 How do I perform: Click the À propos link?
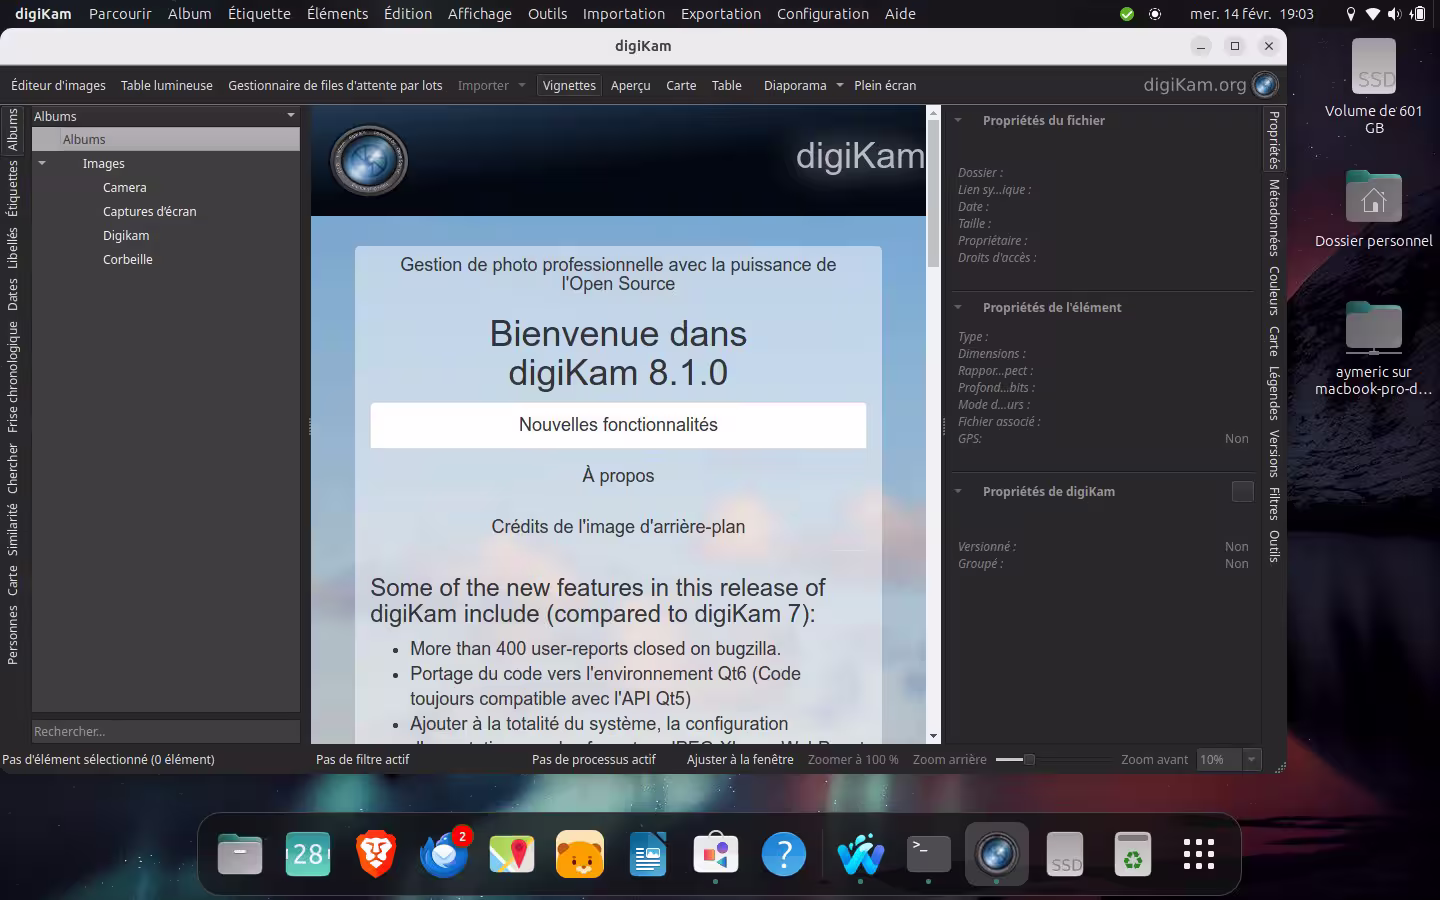click(618, 476)
